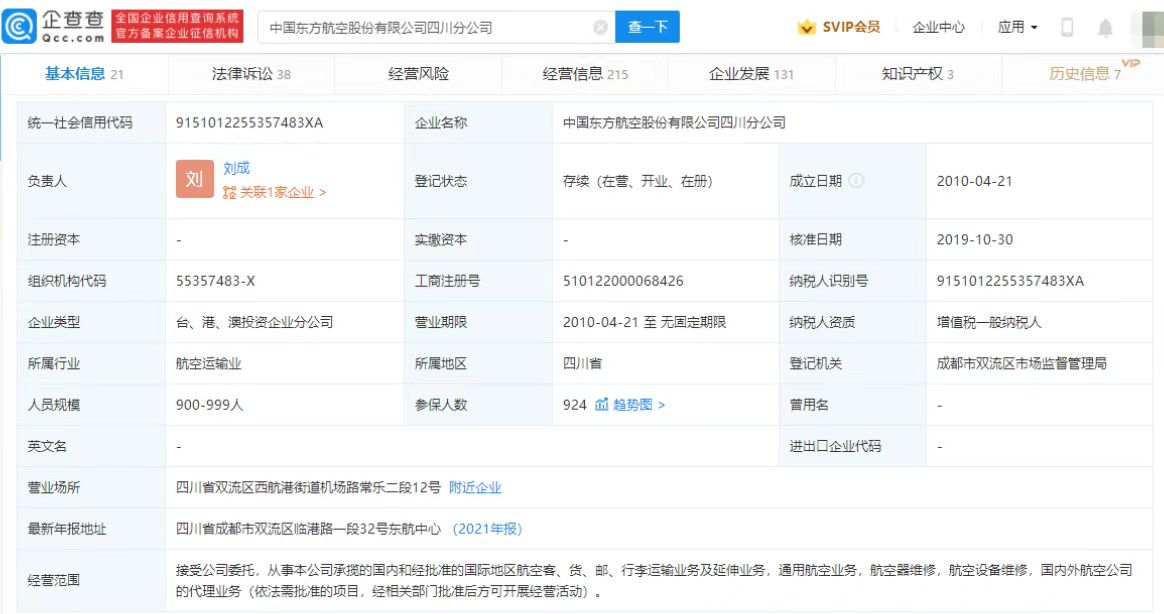
Task: Click the related-enterprise graph icon
Action: (x=229, y=192)
